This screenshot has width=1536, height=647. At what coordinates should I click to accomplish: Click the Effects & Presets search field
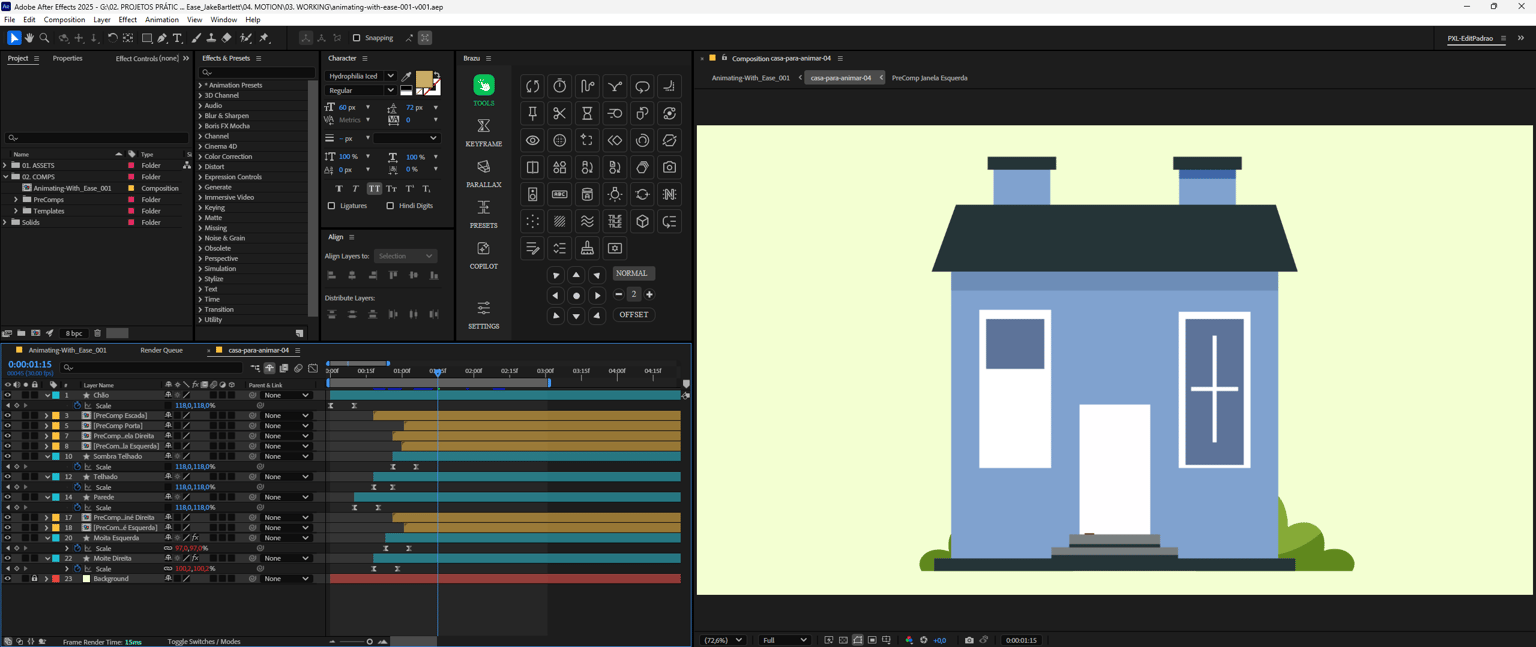click(x=255, y=72)
